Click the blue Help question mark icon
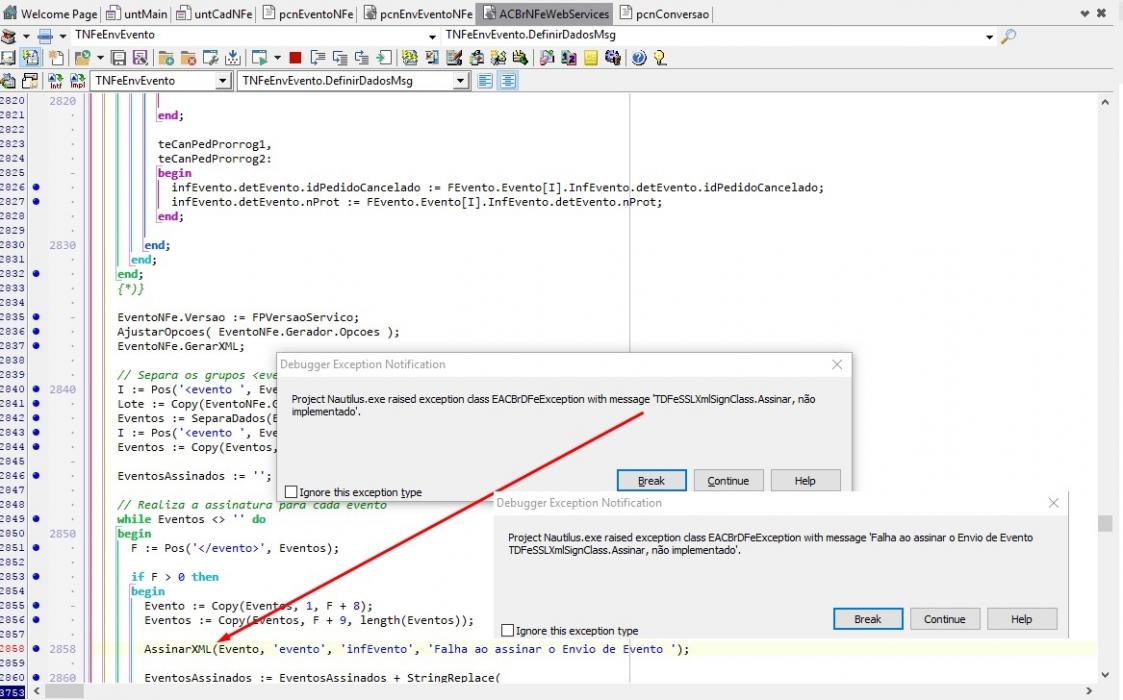Screen dimensions: 1123x700 639,57
